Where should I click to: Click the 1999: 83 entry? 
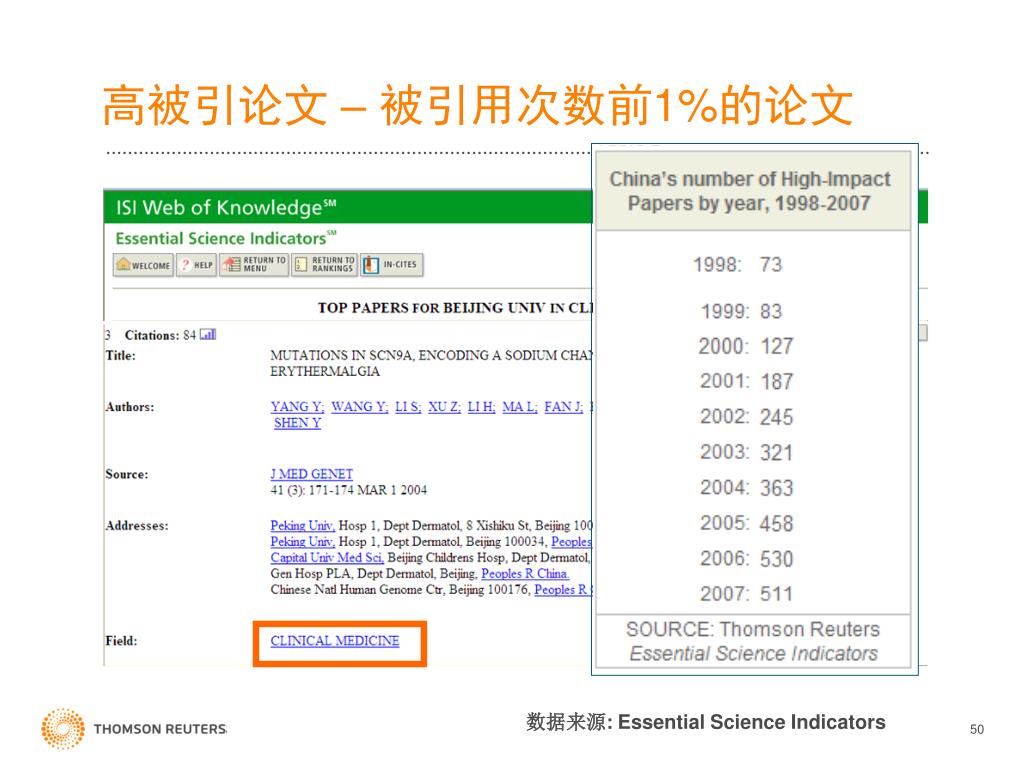point(741,312)
